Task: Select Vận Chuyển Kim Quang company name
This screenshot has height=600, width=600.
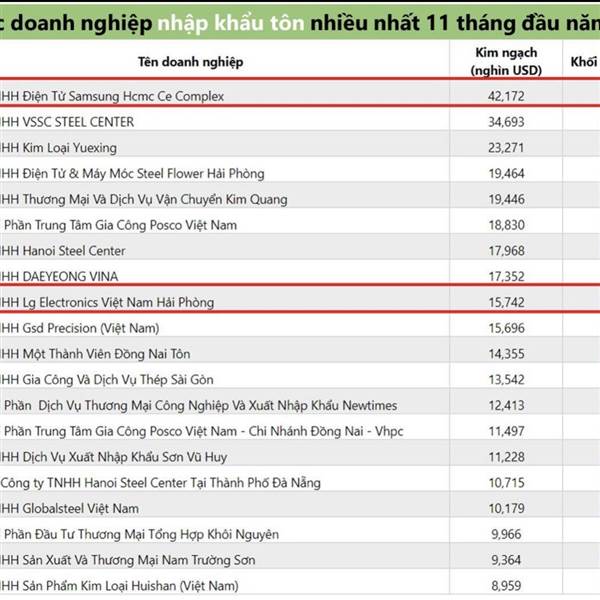Action: tap(143, 199)
